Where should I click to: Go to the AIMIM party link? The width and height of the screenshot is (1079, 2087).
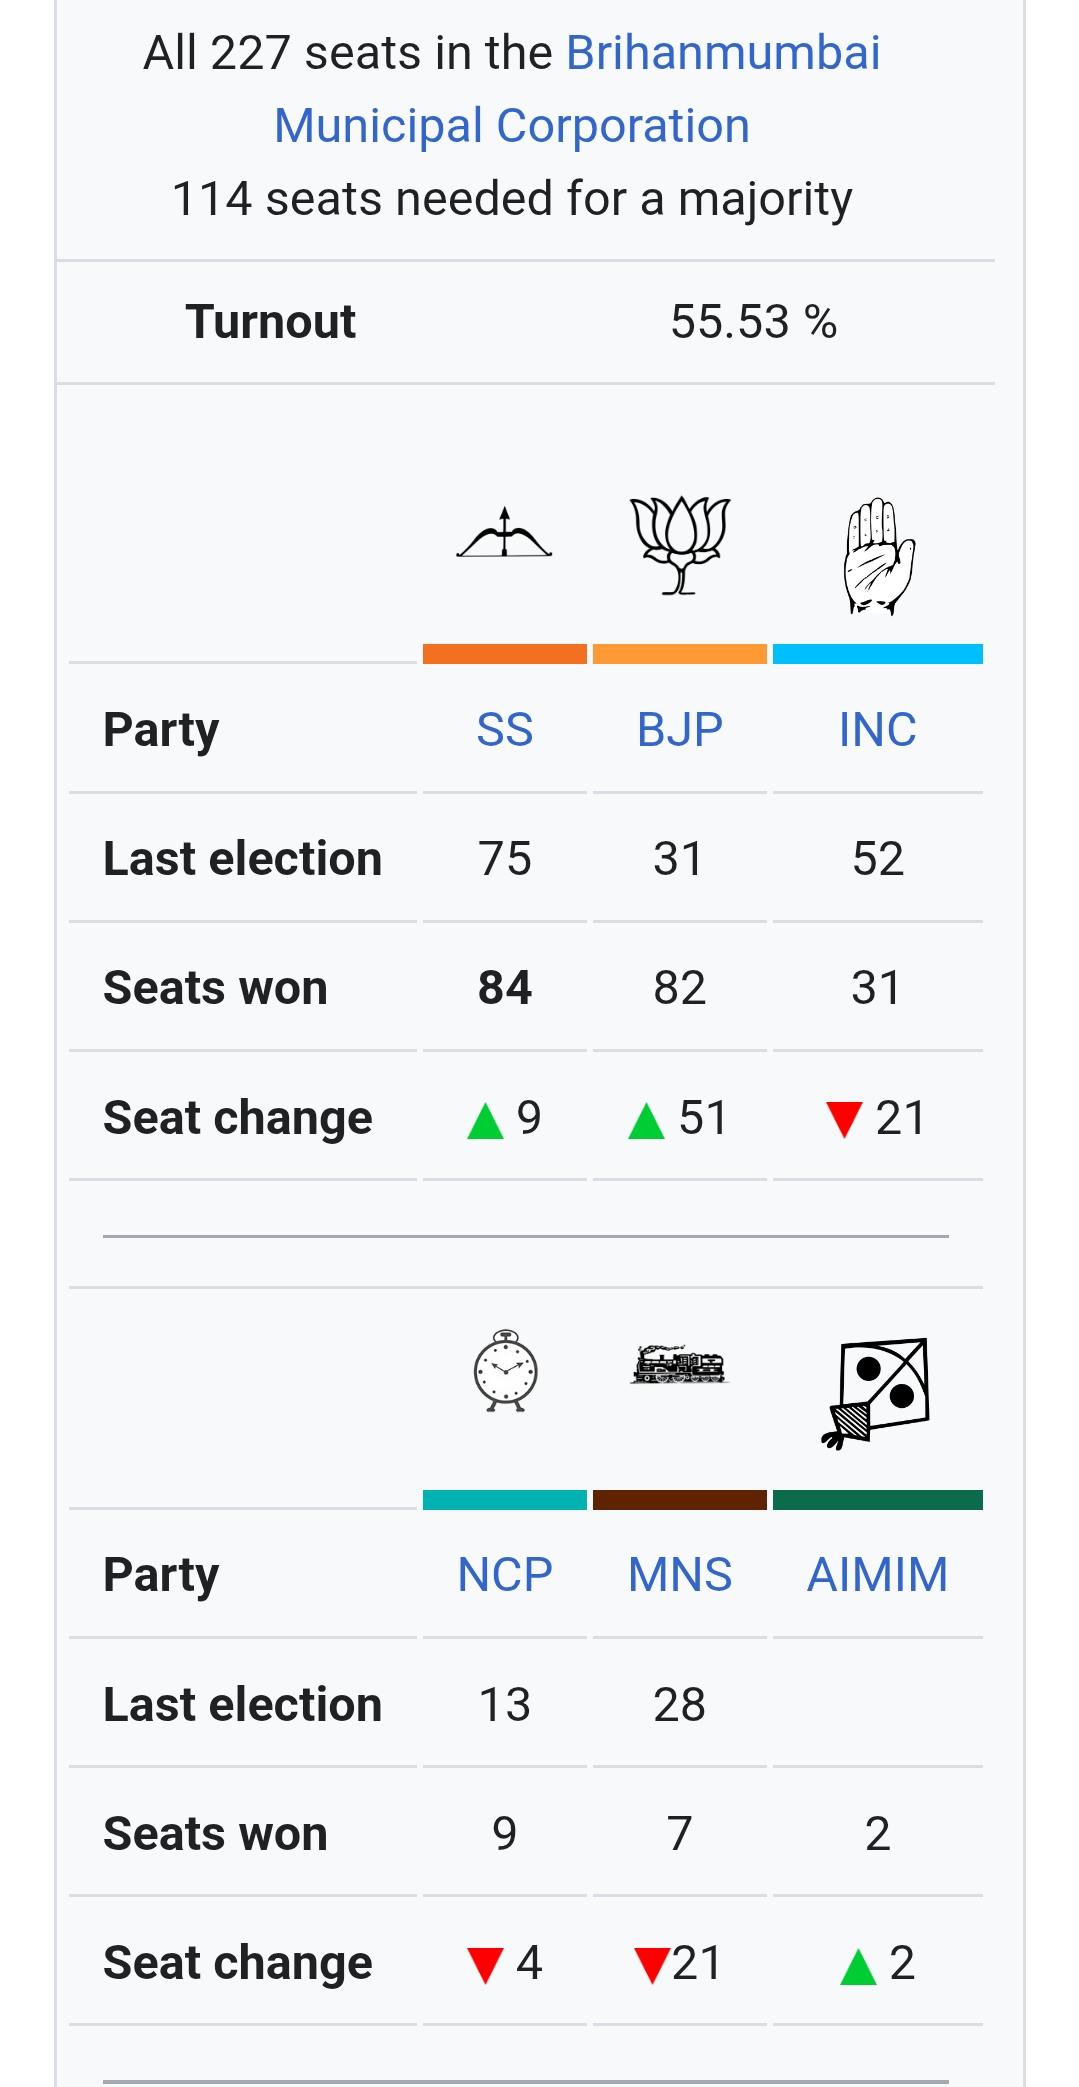877,1575
